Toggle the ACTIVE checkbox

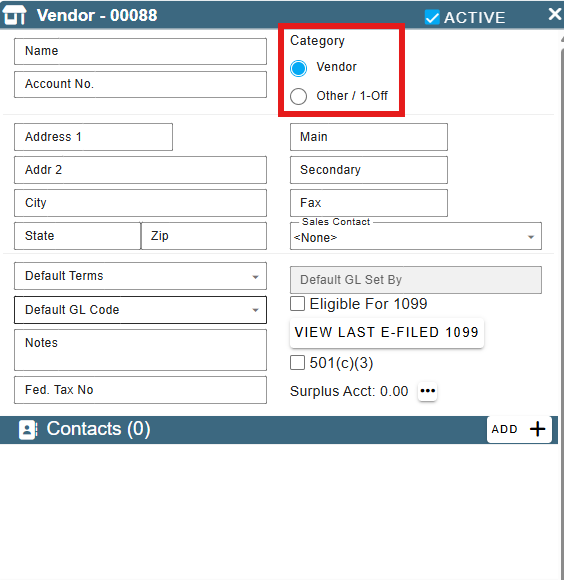point(432,17)
